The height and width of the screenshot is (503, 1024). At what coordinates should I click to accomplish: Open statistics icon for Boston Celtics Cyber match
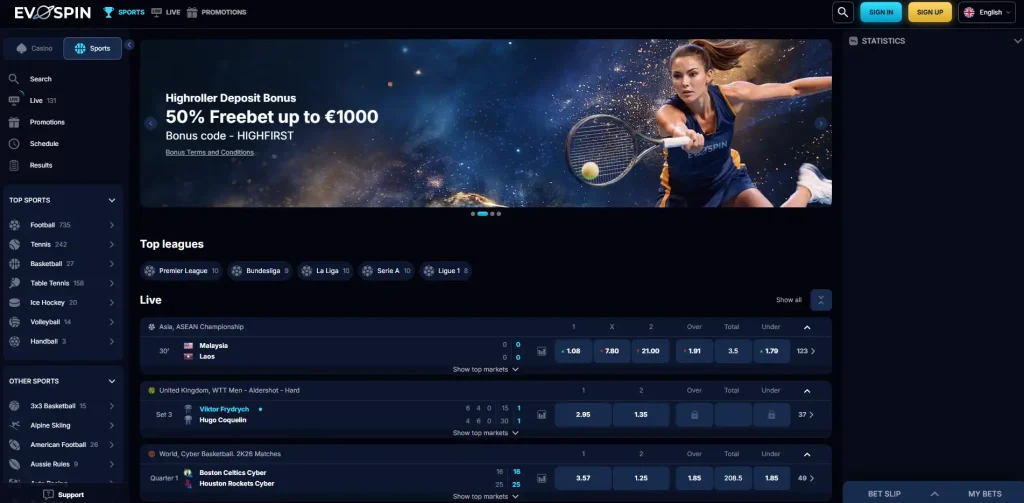(x=541, y=478)
